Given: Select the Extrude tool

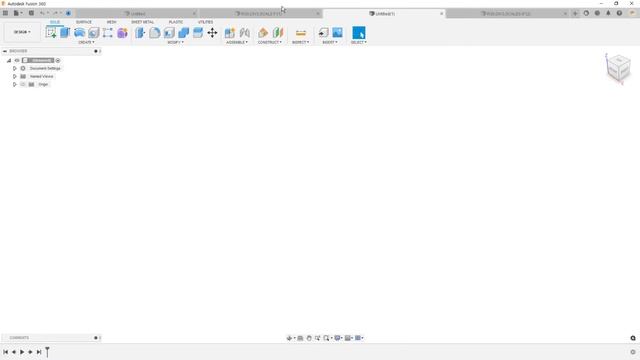Looking at the screenshot, I should (65, 33).
